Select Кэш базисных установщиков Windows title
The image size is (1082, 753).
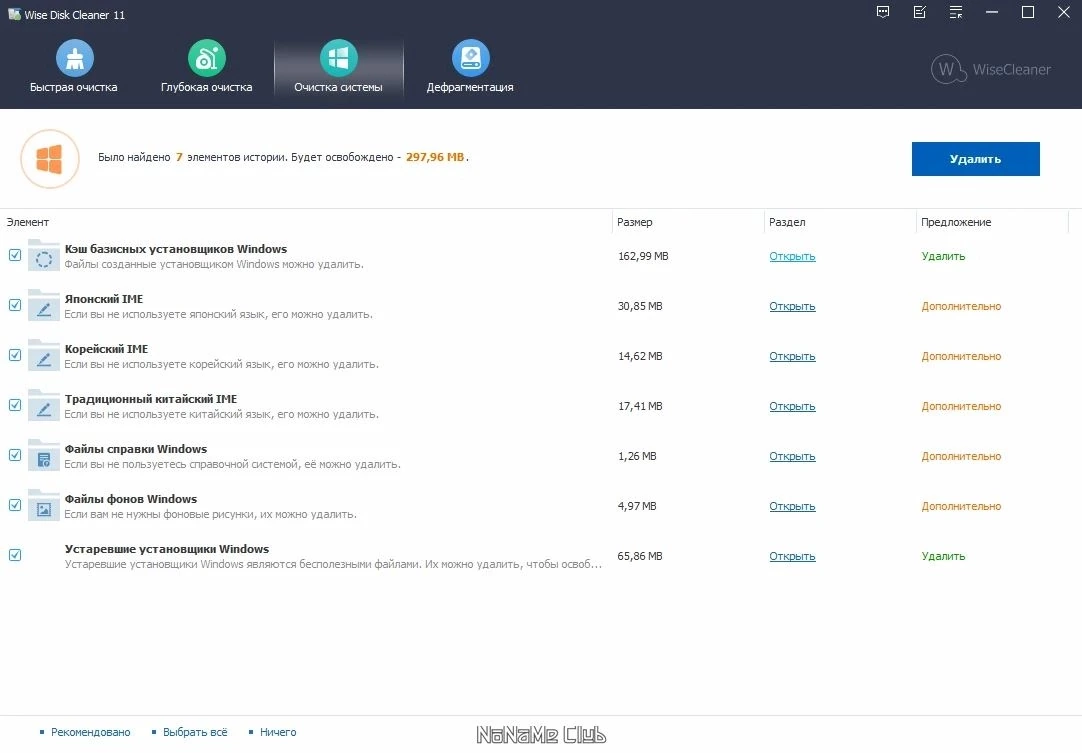pos(176,249)
